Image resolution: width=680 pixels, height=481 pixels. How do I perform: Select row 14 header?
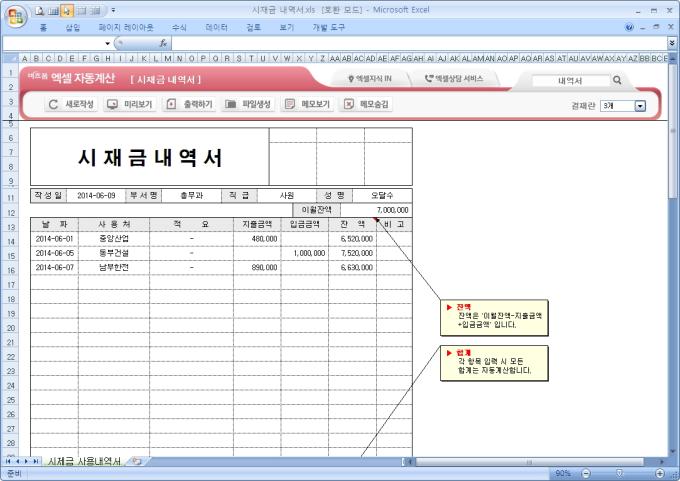(x=10, y=242)
